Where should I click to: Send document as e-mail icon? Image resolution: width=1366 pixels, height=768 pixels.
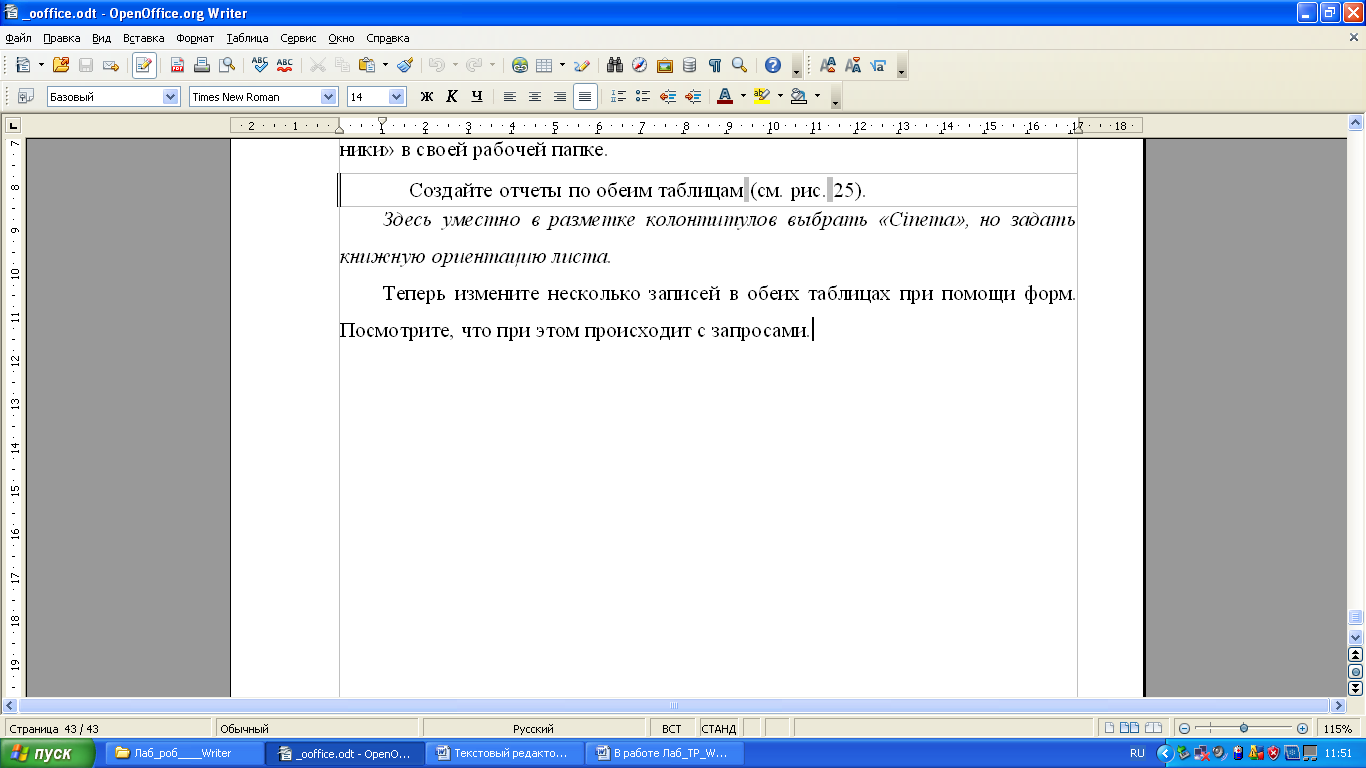point(110,65)
